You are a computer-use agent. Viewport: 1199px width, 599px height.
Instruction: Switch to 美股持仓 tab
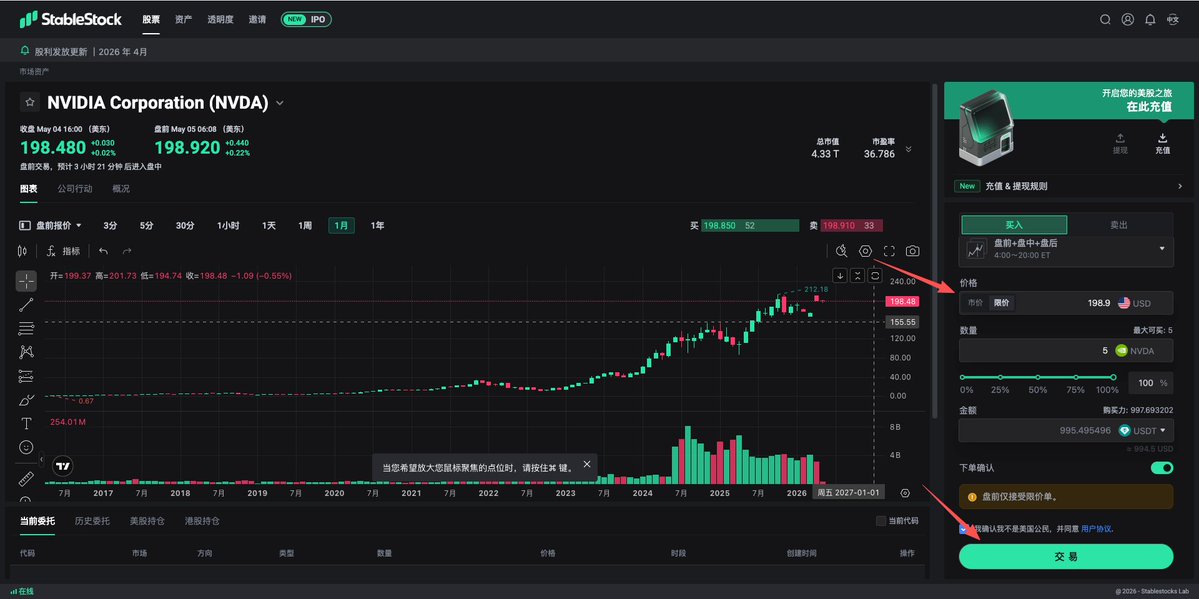pos(147,521)
